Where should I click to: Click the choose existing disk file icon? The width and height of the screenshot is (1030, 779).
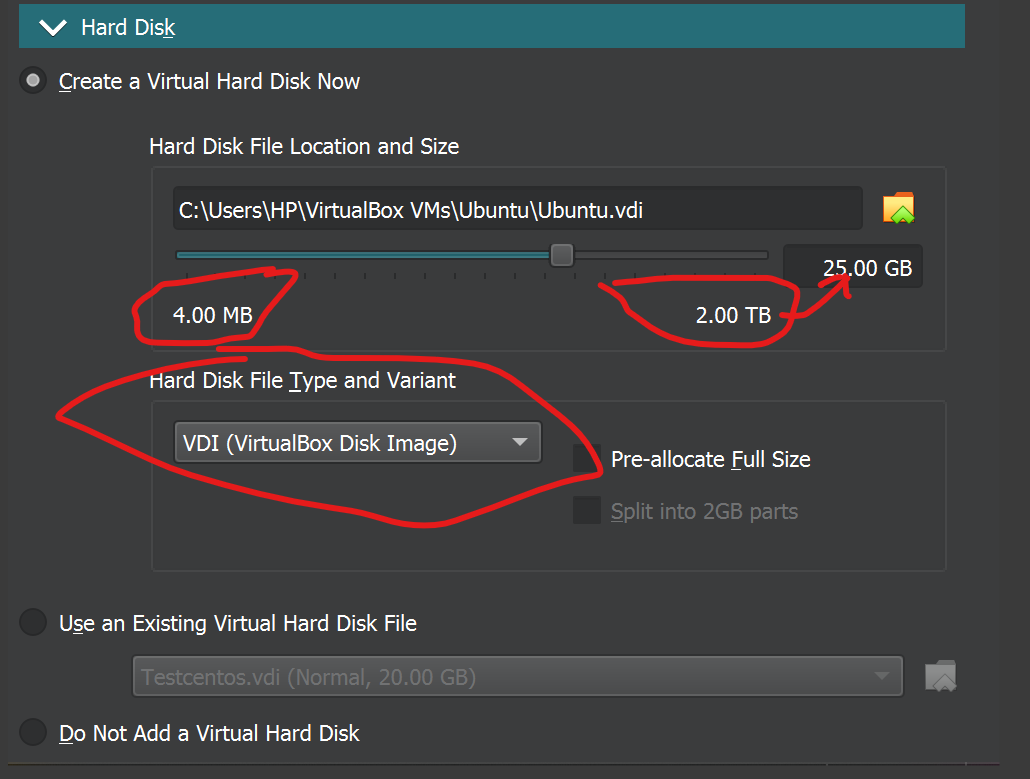(x=941, y=676)
